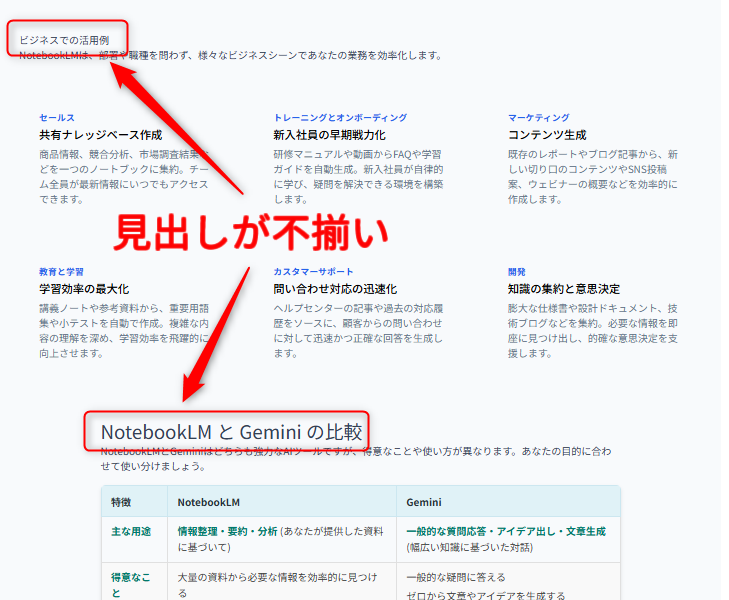Click the description starting 講義ノートや参考資料
This screenshot has height=600, width=729.
[124, 331]
